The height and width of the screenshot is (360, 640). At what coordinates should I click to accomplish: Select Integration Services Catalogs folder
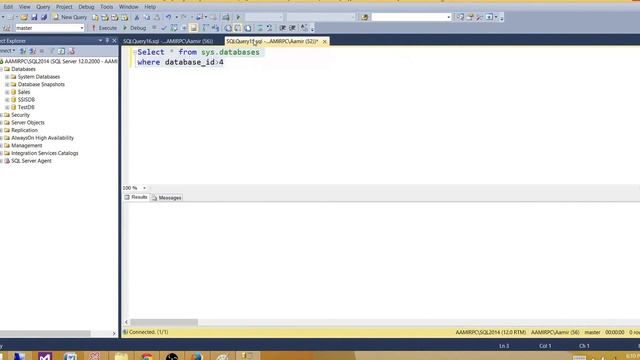coord(44,153)
